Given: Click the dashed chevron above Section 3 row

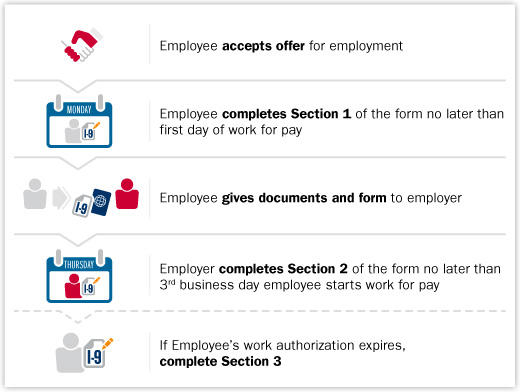Looking at the screenshot, I should tap(78, 317).
